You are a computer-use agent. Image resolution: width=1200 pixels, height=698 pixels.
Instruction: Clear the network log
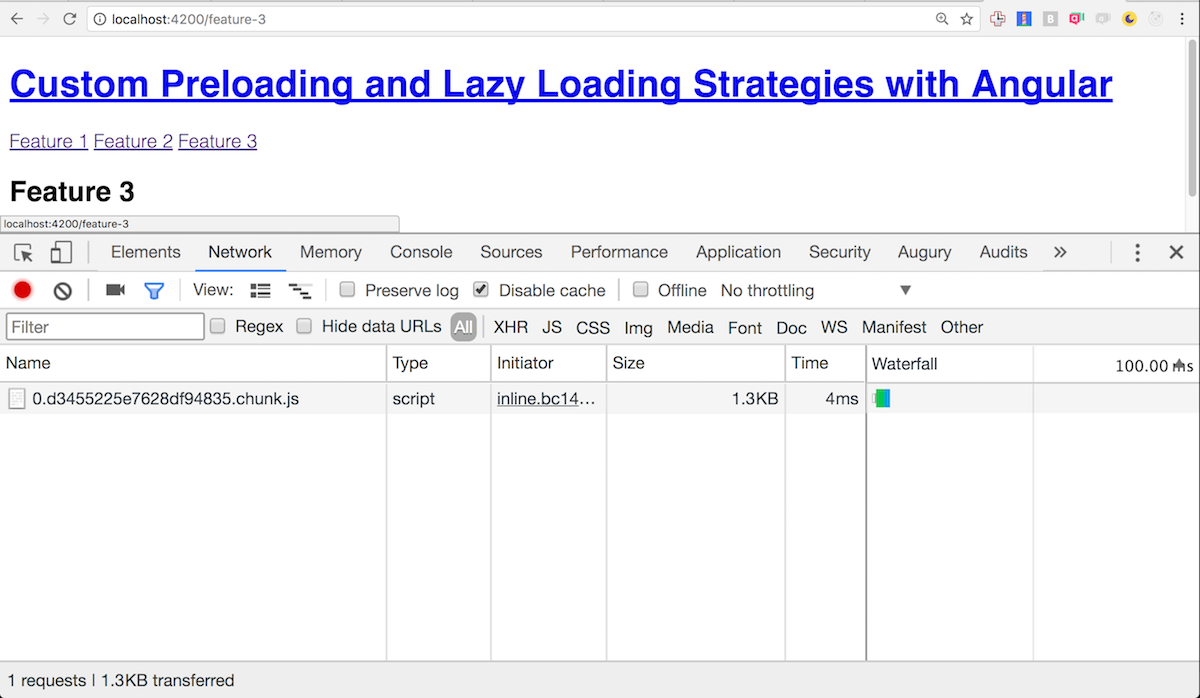click(x=63, y=291)
